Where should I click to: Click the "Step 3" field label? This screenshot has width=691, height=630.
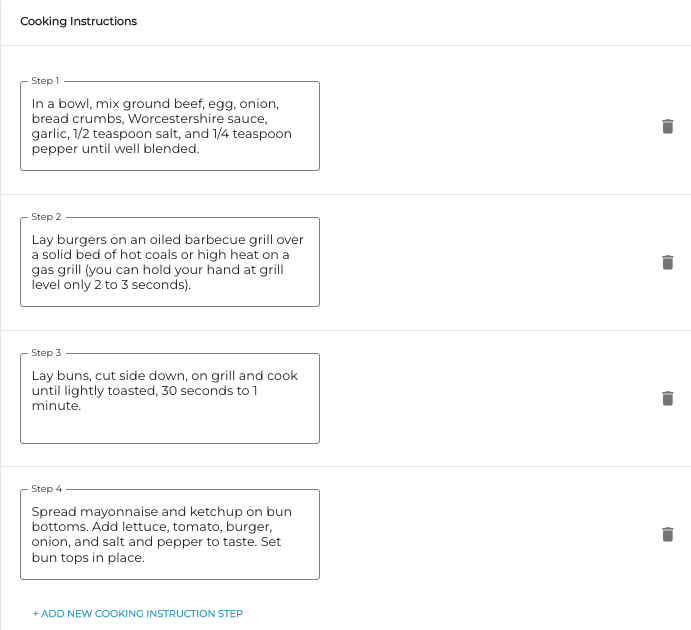click(46, 353)
